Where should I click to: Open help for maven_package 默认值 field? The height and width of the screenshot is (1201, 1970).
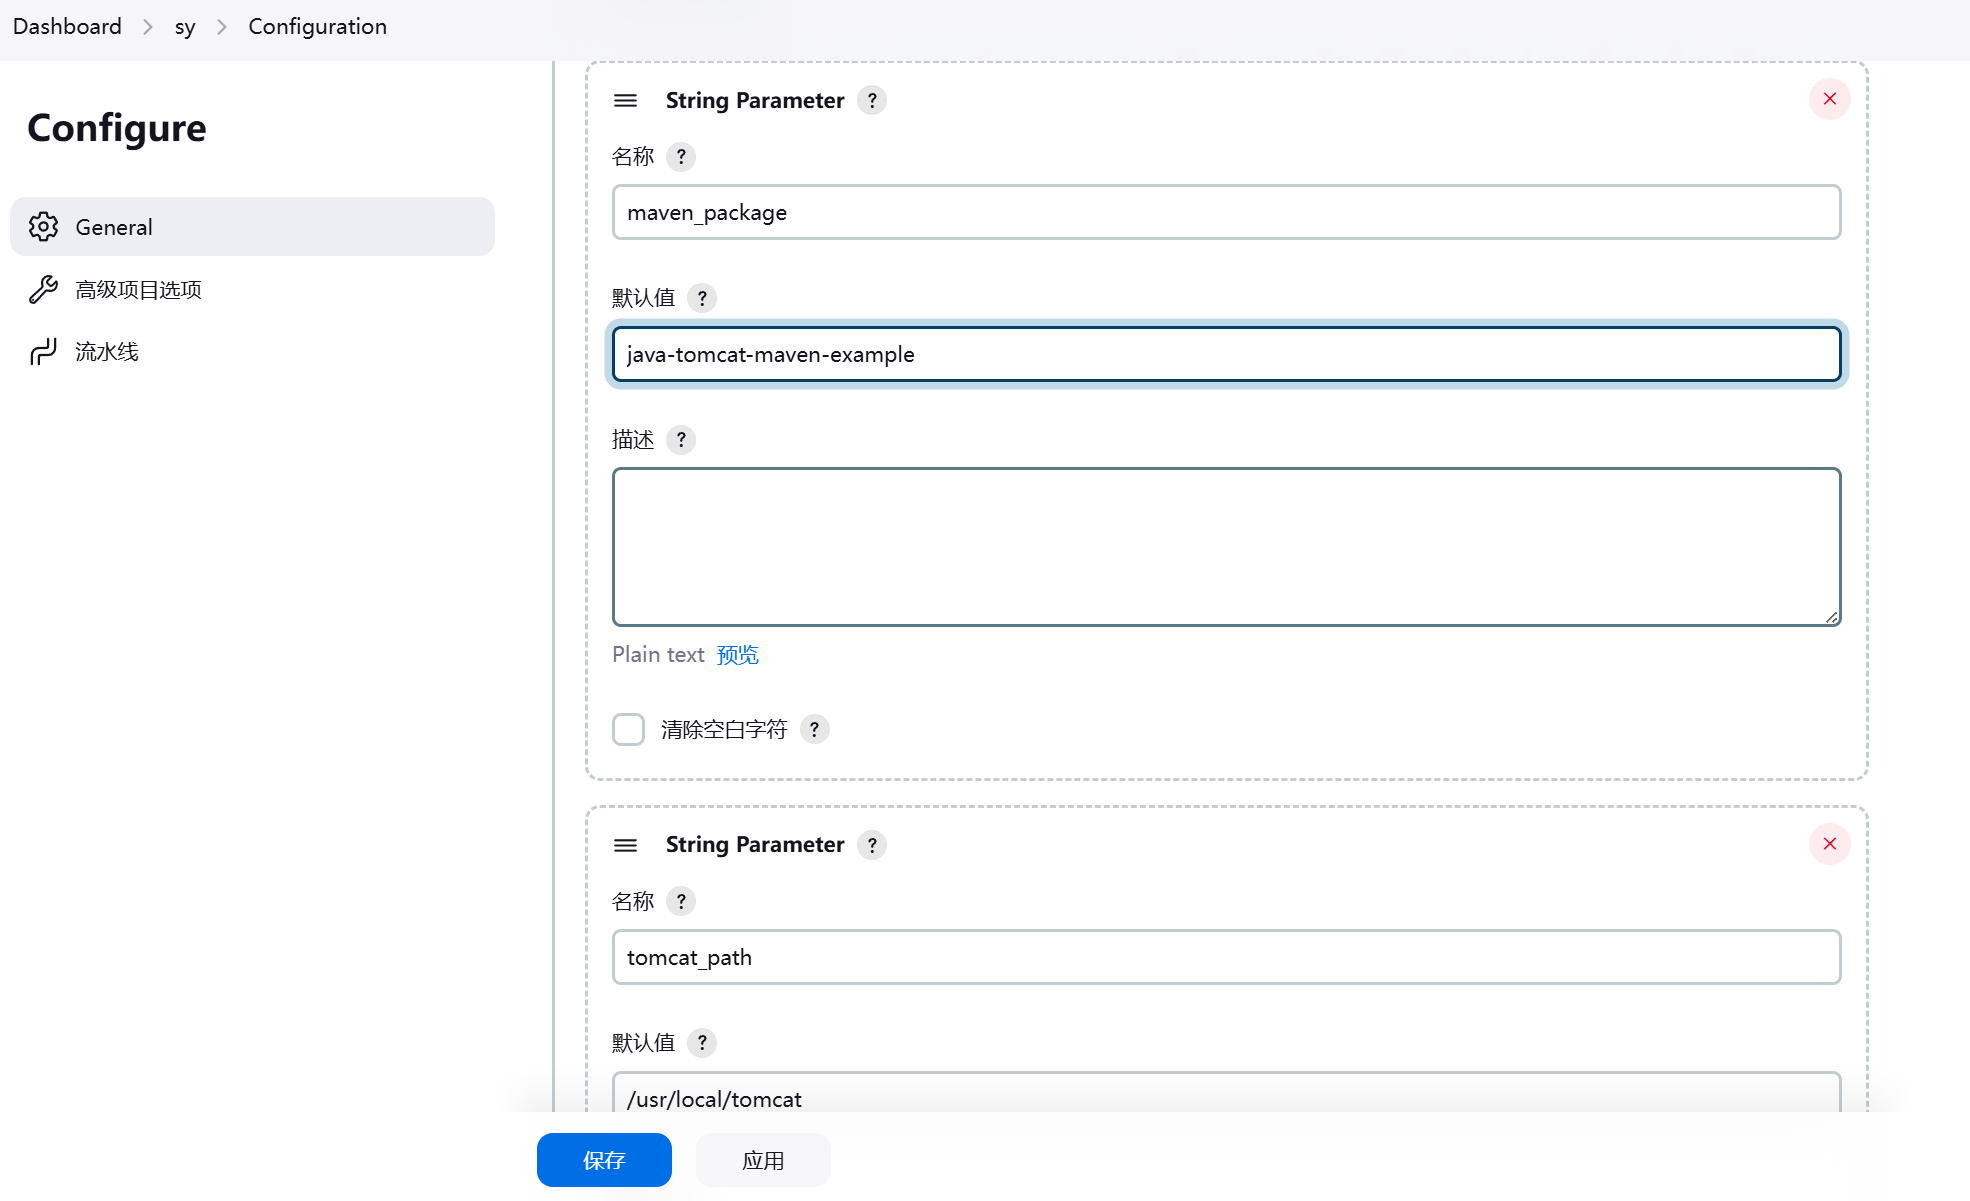702,298
